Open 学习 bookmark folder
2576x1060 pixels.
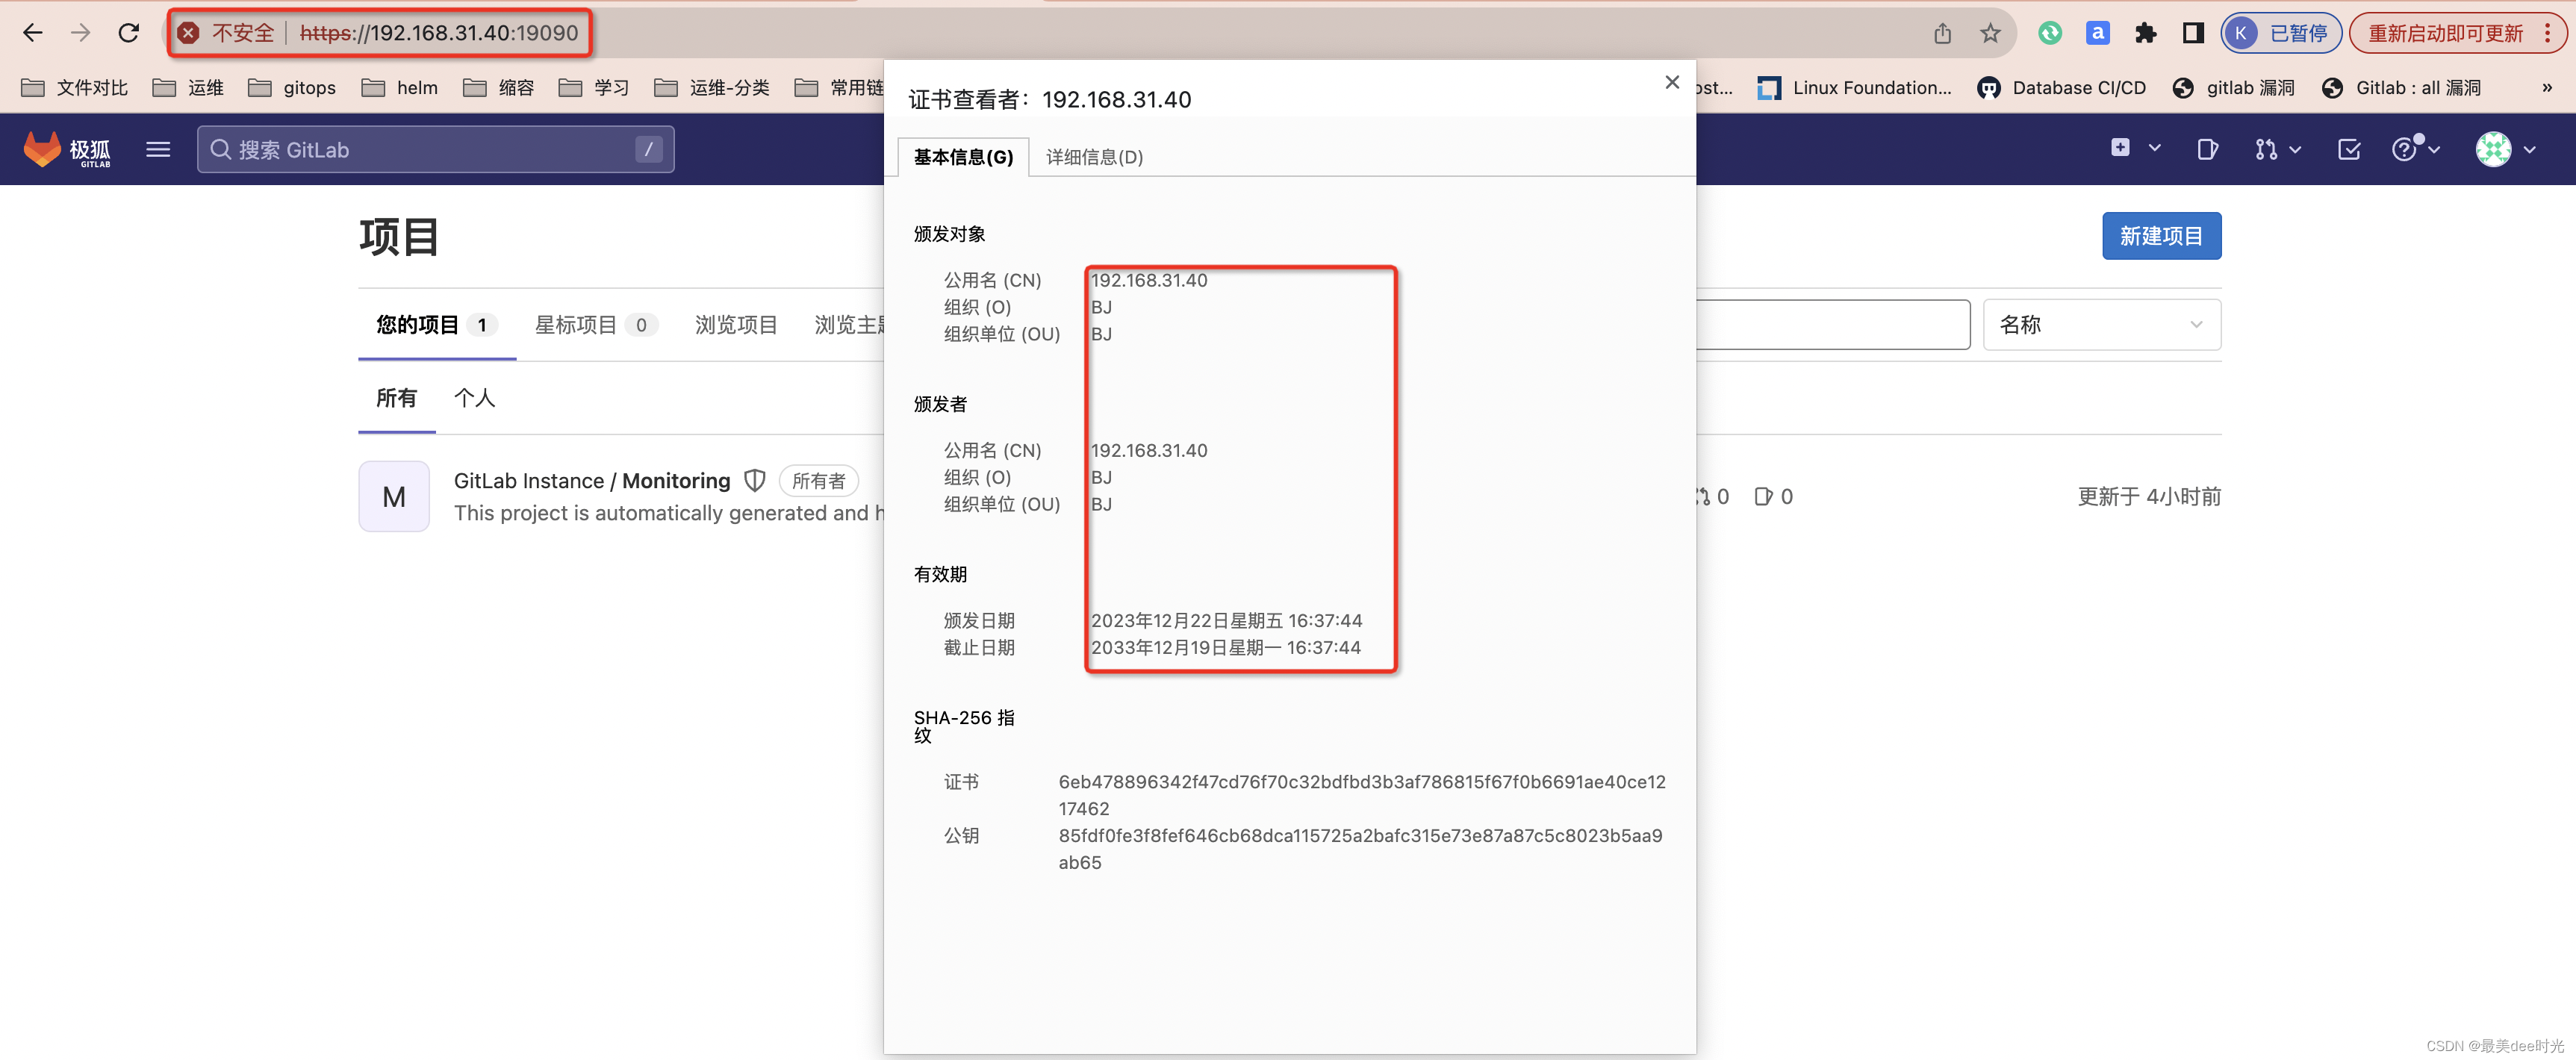pos(595,88)
